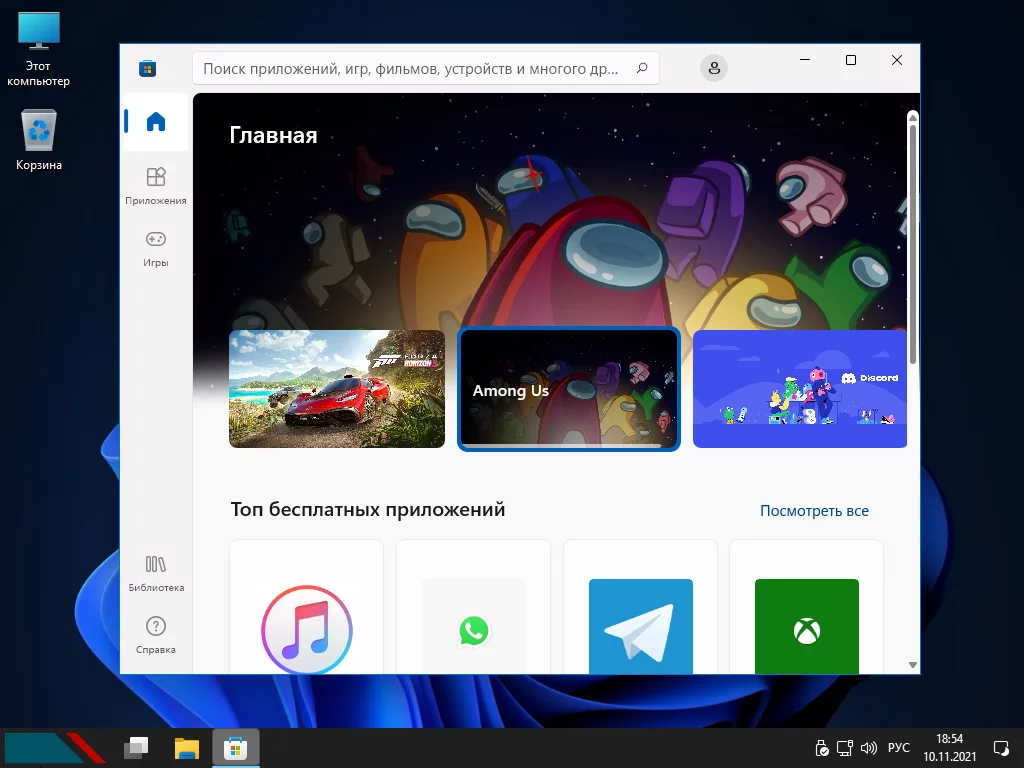Click the scrollbar up arrow
Viewport: 1024px width, 768px height.
pos(912,116)
